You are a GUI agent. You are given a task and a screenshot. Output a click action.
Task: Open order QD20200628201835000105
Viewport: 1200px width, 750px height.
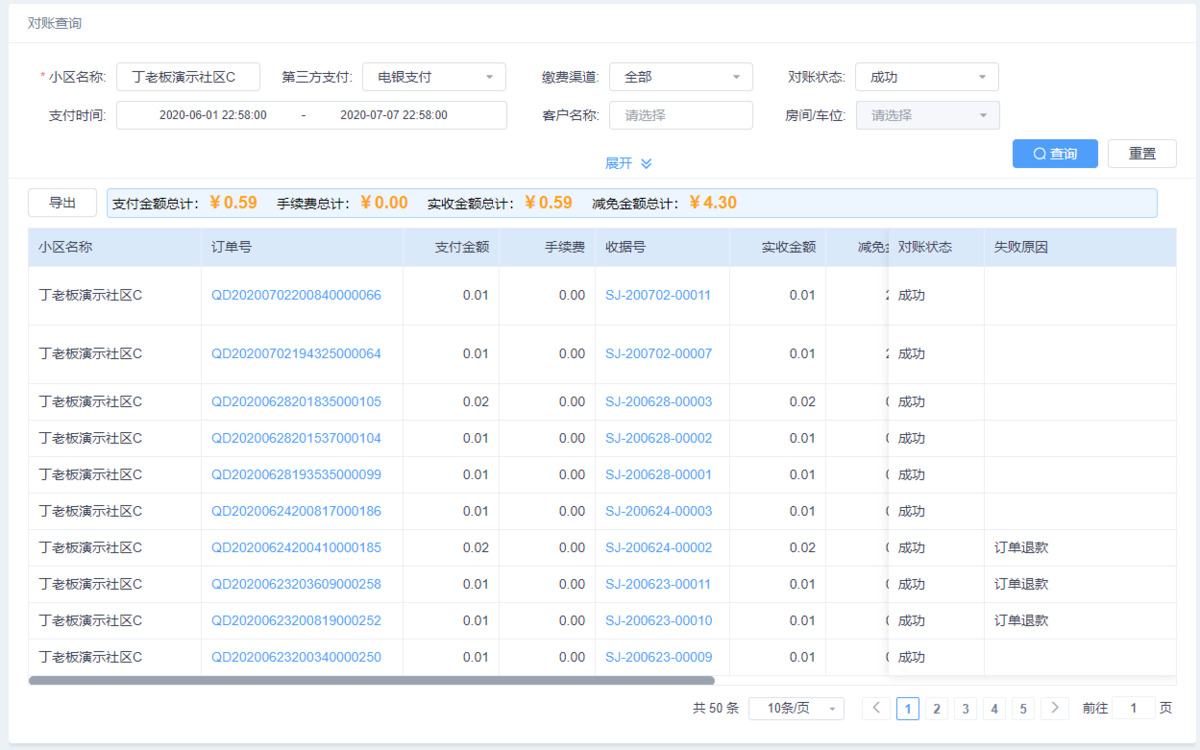(x=296, y=402)
